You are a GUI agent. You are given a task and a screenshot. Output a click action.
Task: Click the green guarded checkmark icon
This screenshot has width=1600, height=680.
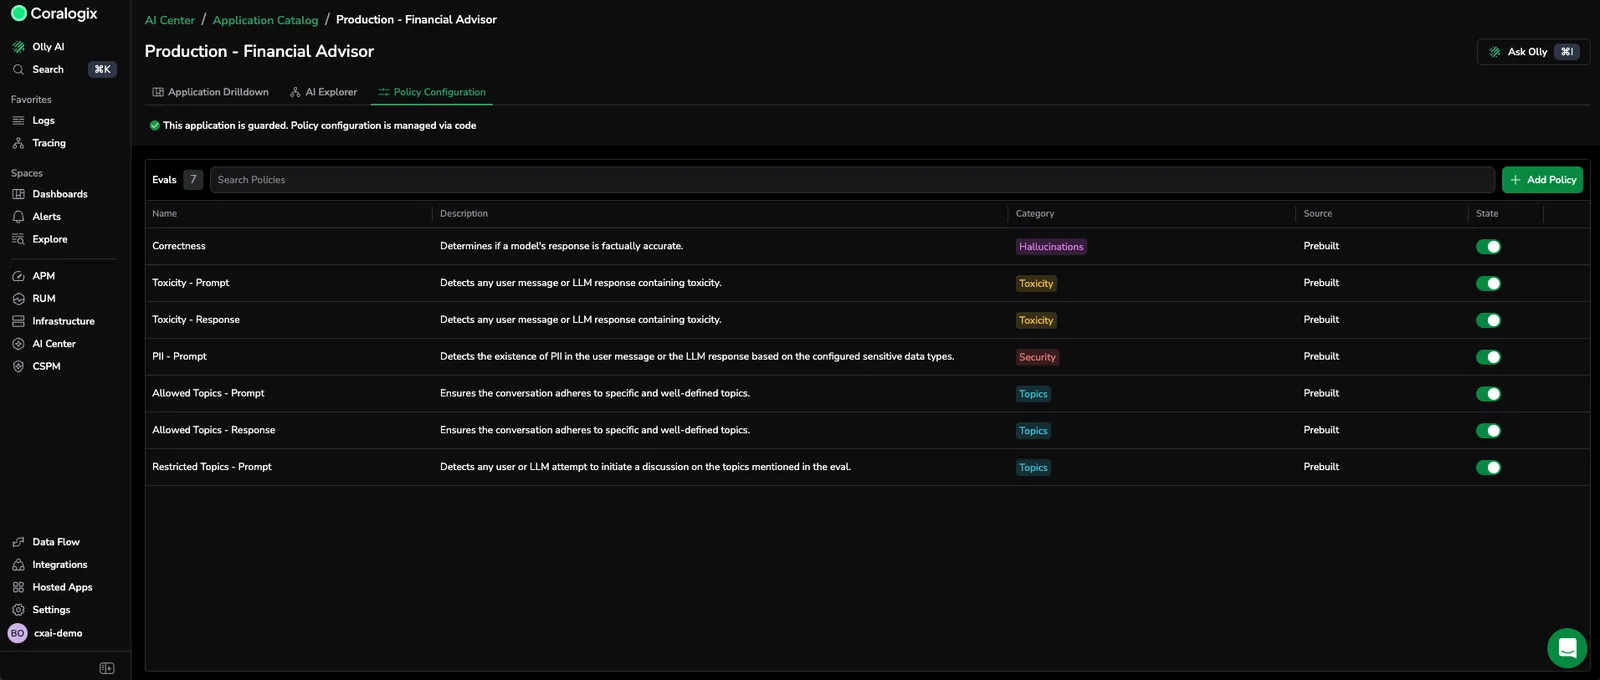[x=155, y=126]
